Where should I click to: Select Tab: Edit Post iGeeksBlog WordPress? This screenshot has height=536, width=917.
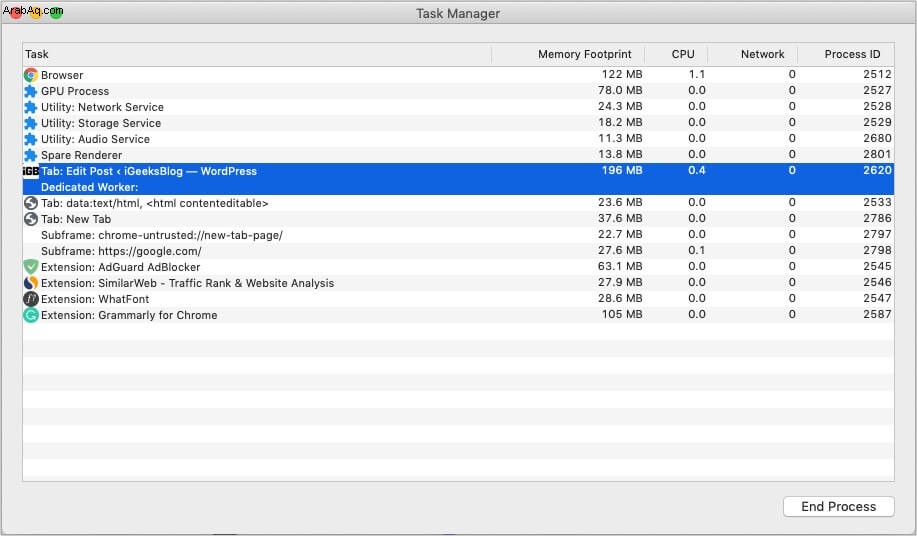pyautogui.click(x=458, y=171)
